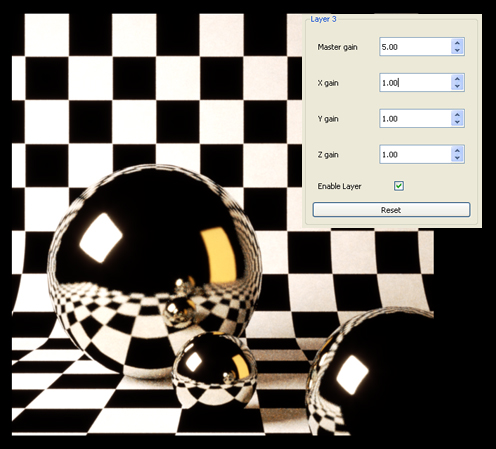Image resolution: width=496 pixels, height=449 pixels.
Task: Increase X gain with up arrow
Action: [x=457, y=79]
